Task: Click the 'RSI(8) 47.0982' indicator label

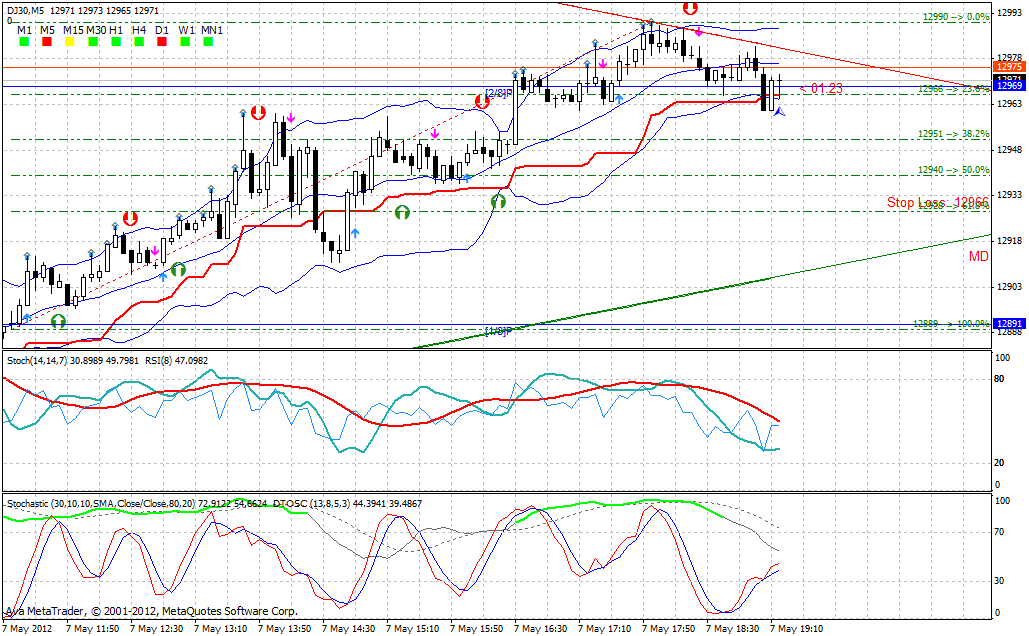Action: pos(177,360)
